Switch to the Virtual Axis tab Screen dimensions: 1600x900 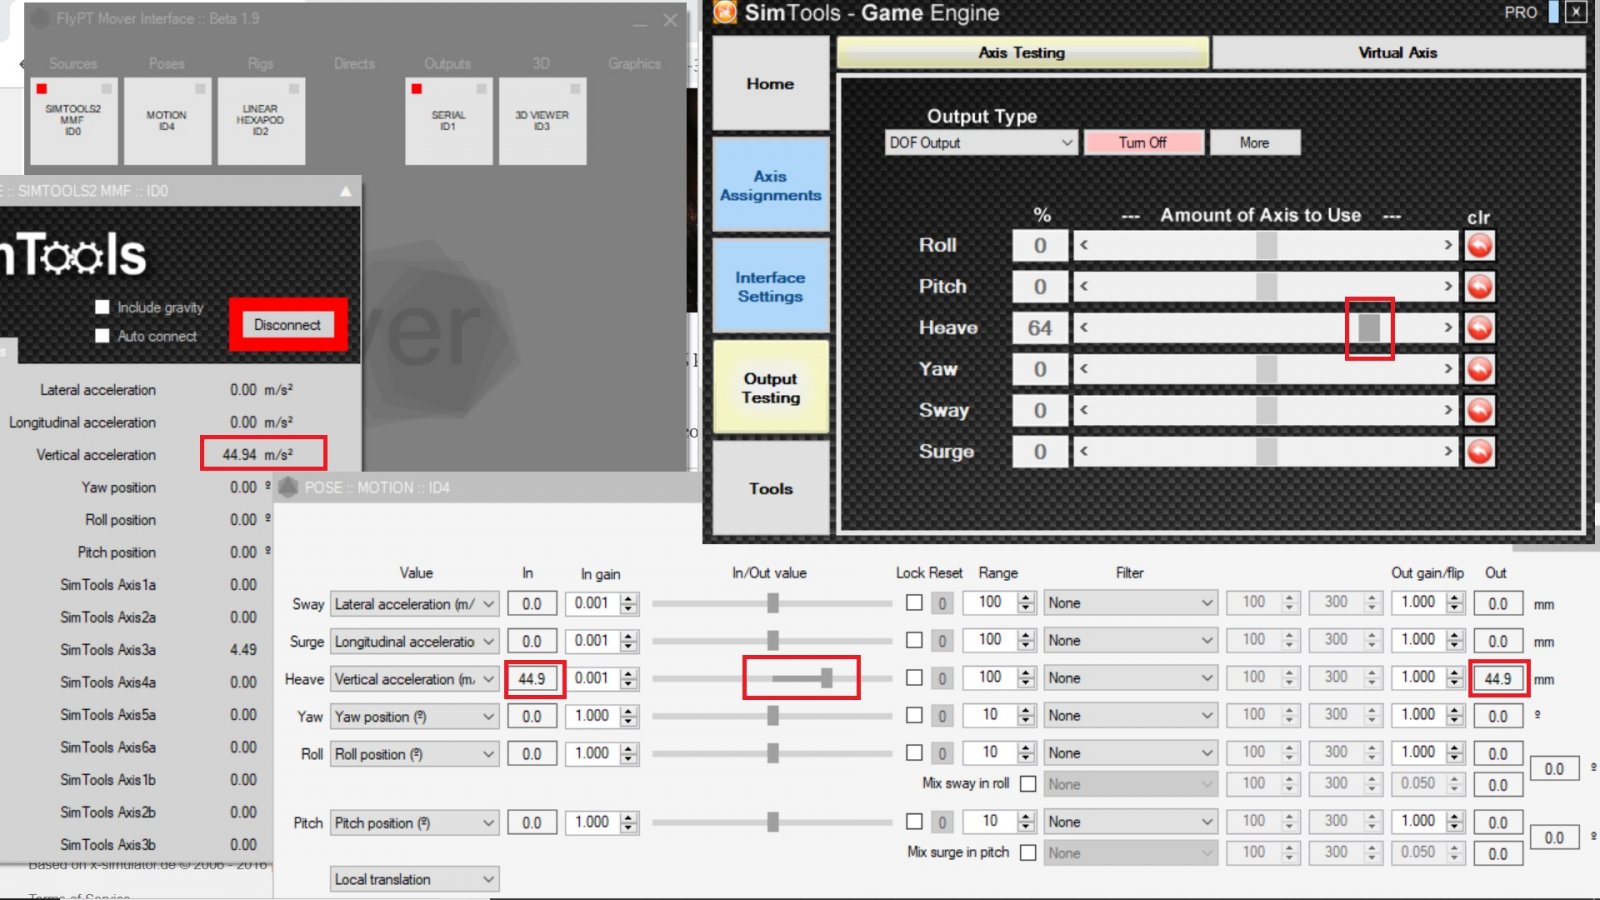point(1398,53)
